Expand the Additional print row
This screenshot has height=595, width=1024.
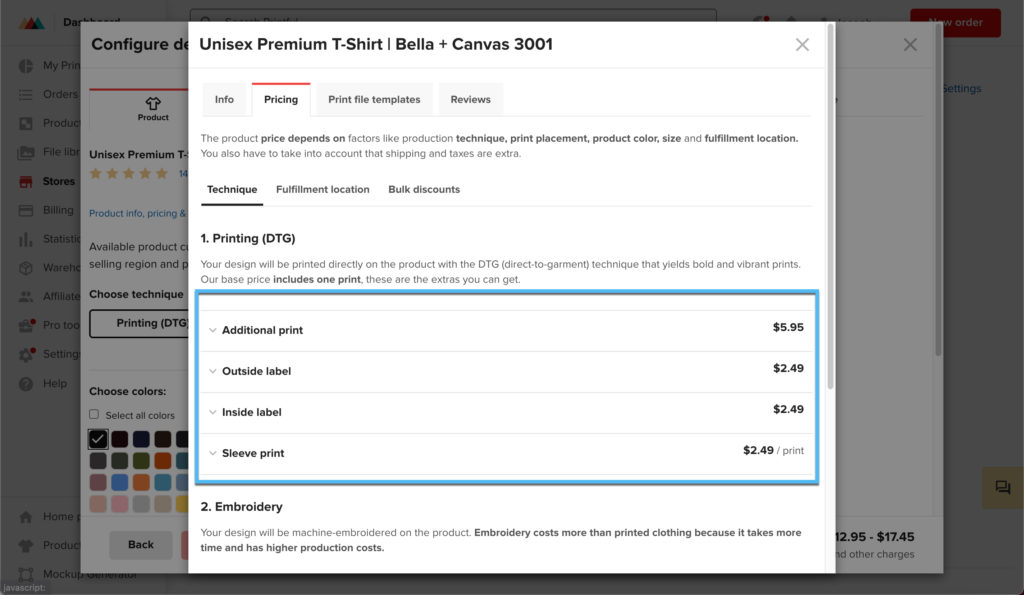coord(507,330)
